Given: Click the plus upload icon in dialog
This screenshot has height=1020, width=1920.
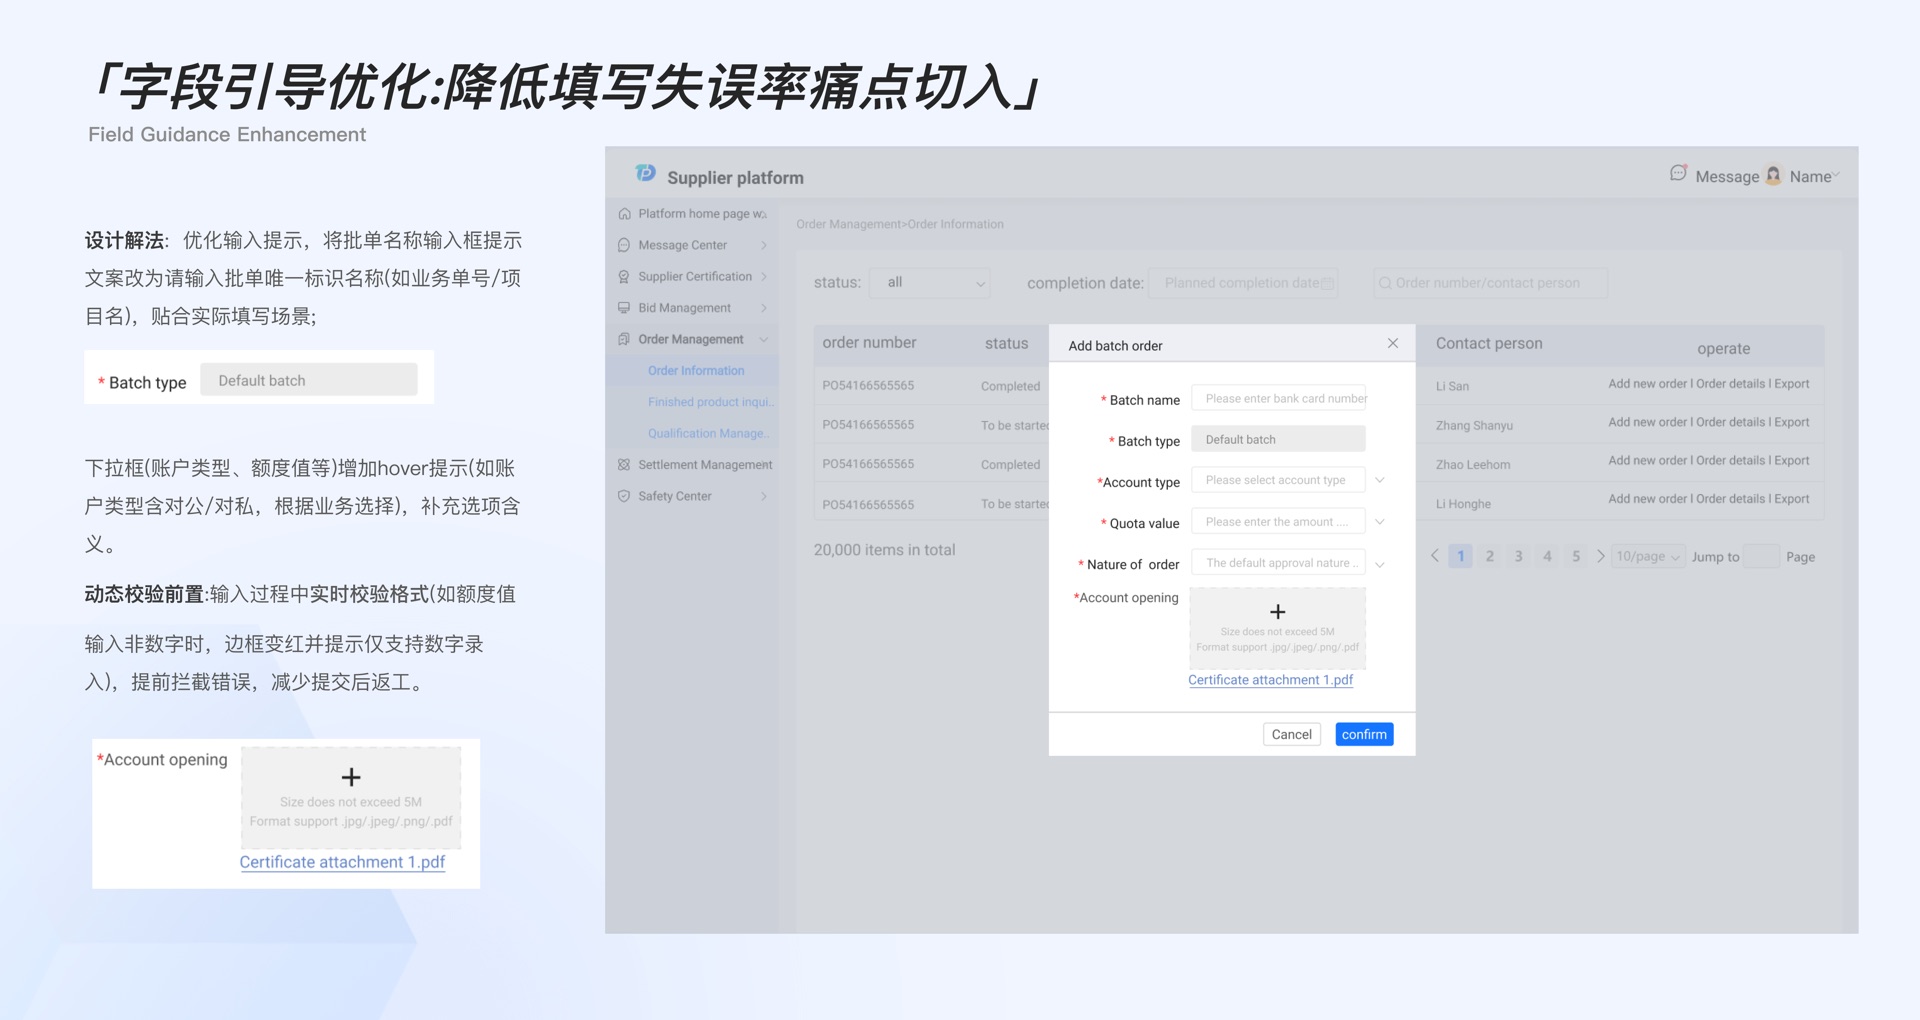Looking at the screenshot, I should click(1277, 612).
